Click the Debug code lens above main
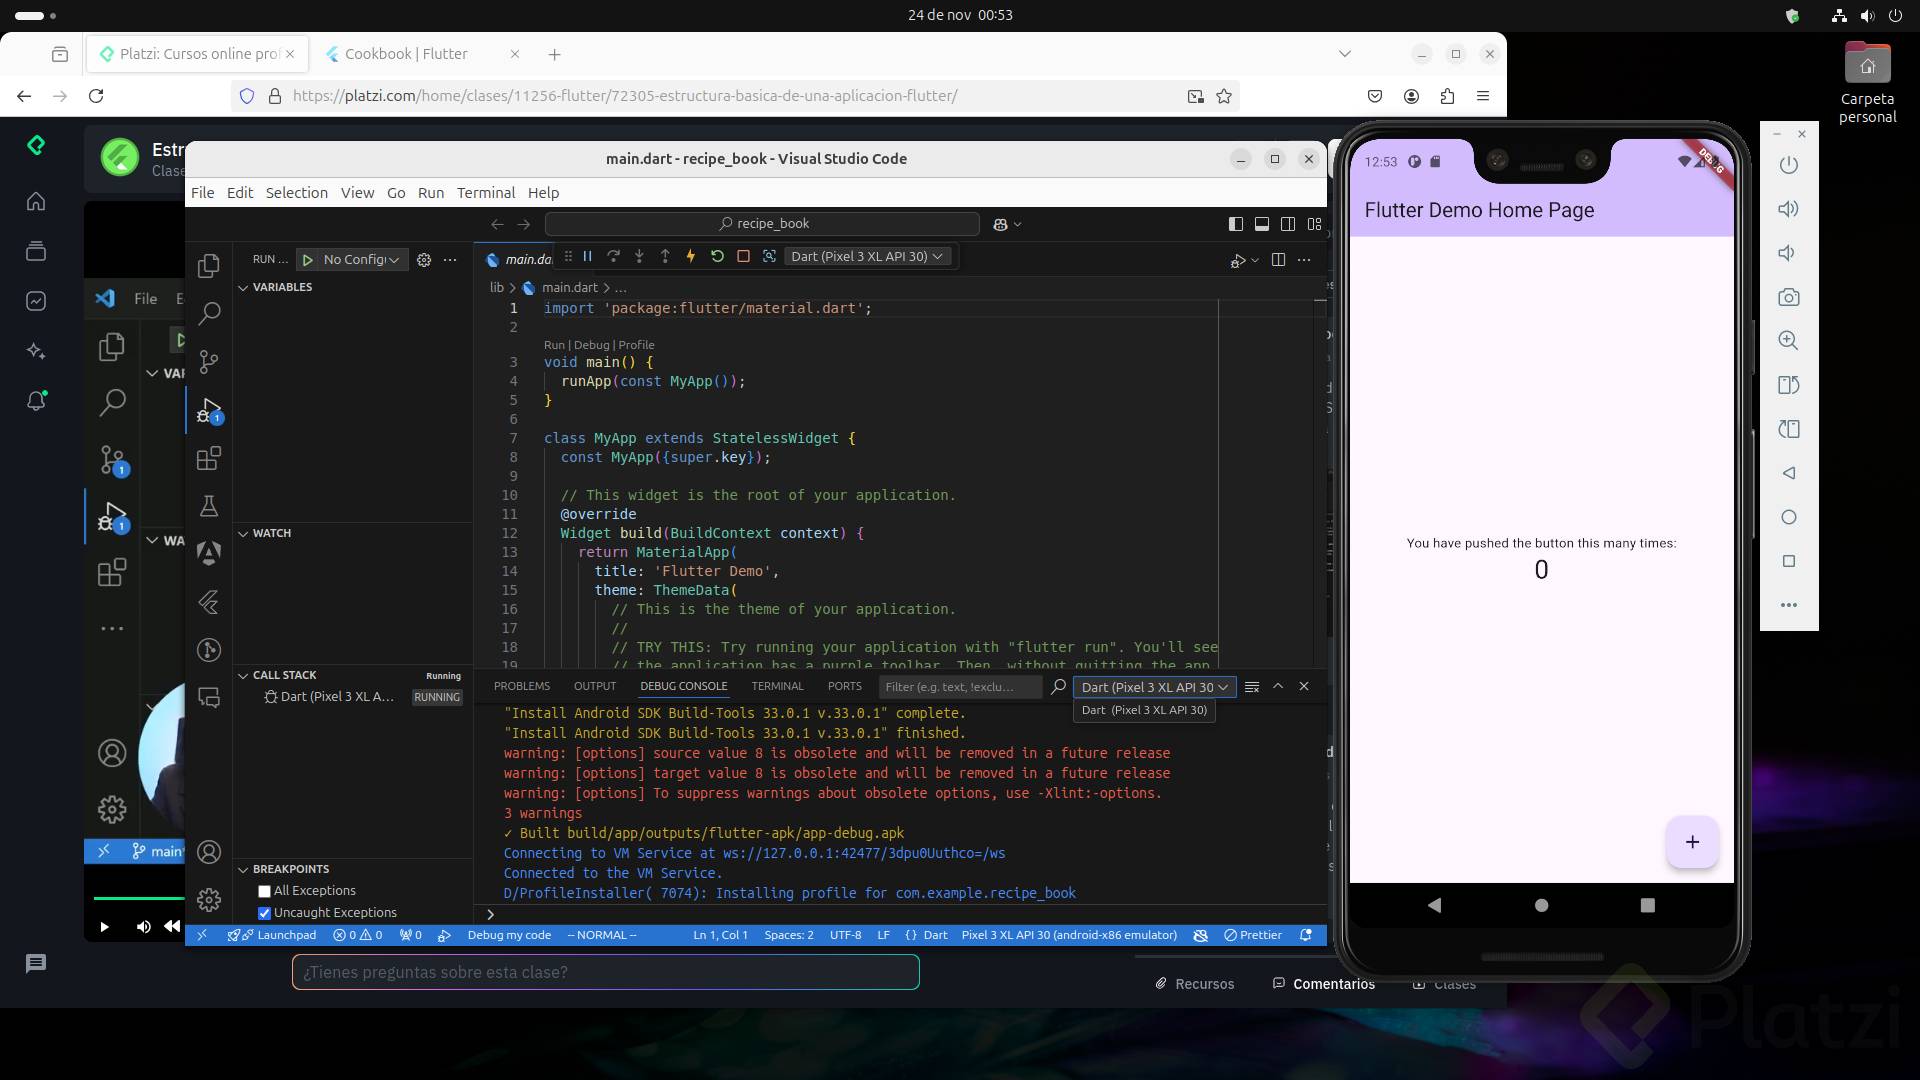Viewport: 1920px width, 1080px height. (591, 345)
